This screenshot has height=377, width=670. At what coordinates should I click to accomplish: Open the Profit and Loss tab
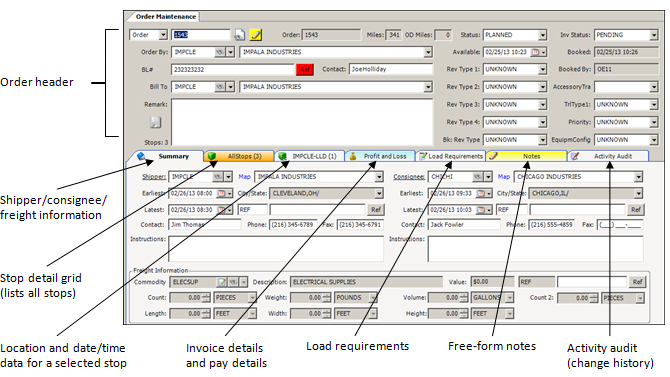(x=380, y=156)
